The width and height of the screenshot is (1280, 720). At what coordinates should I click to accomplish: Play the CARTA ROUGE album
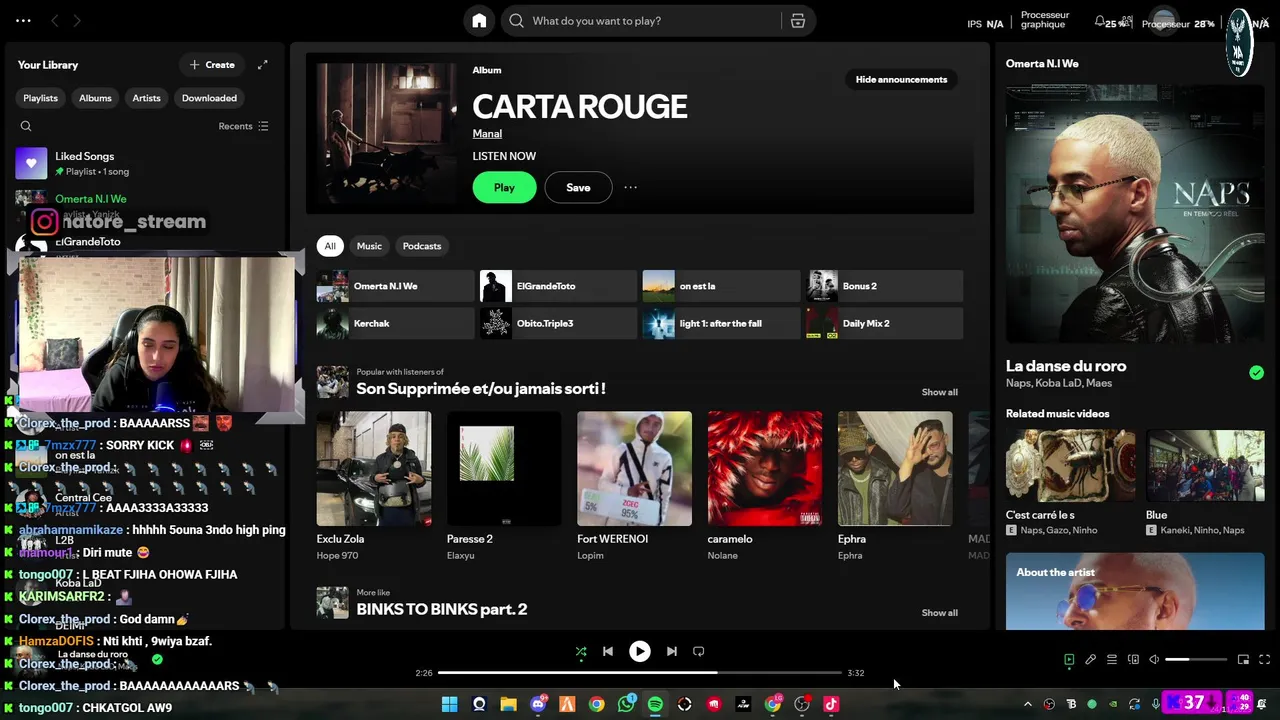tap(504, 187)
